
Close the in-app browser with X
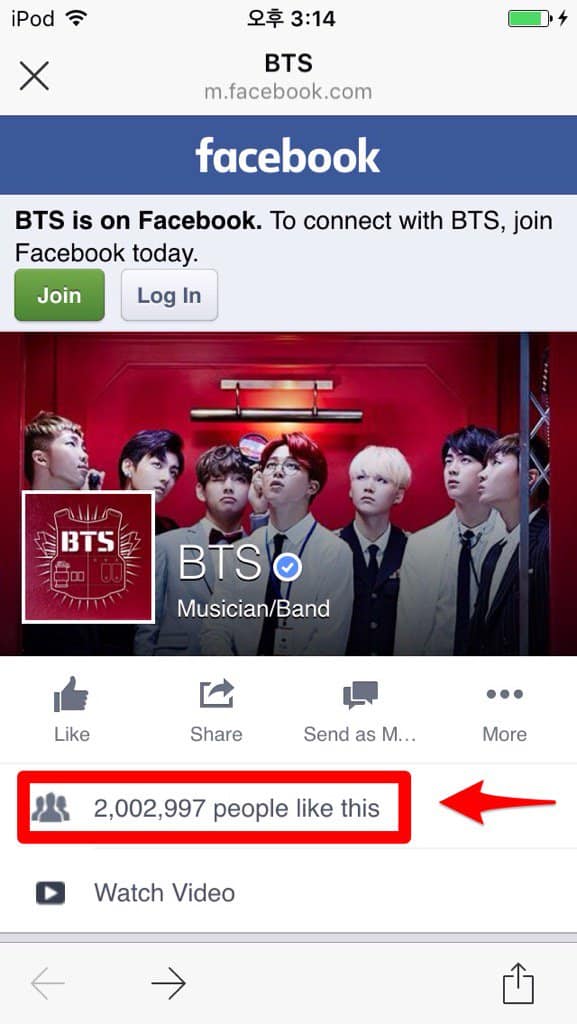click(34, 76)
